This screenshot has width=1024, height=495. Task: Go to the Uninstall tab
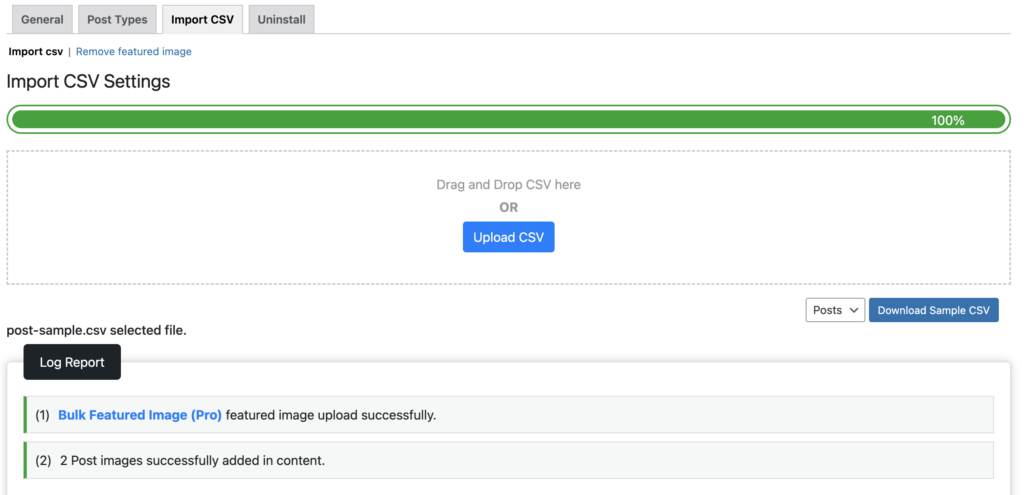[281, 19]
